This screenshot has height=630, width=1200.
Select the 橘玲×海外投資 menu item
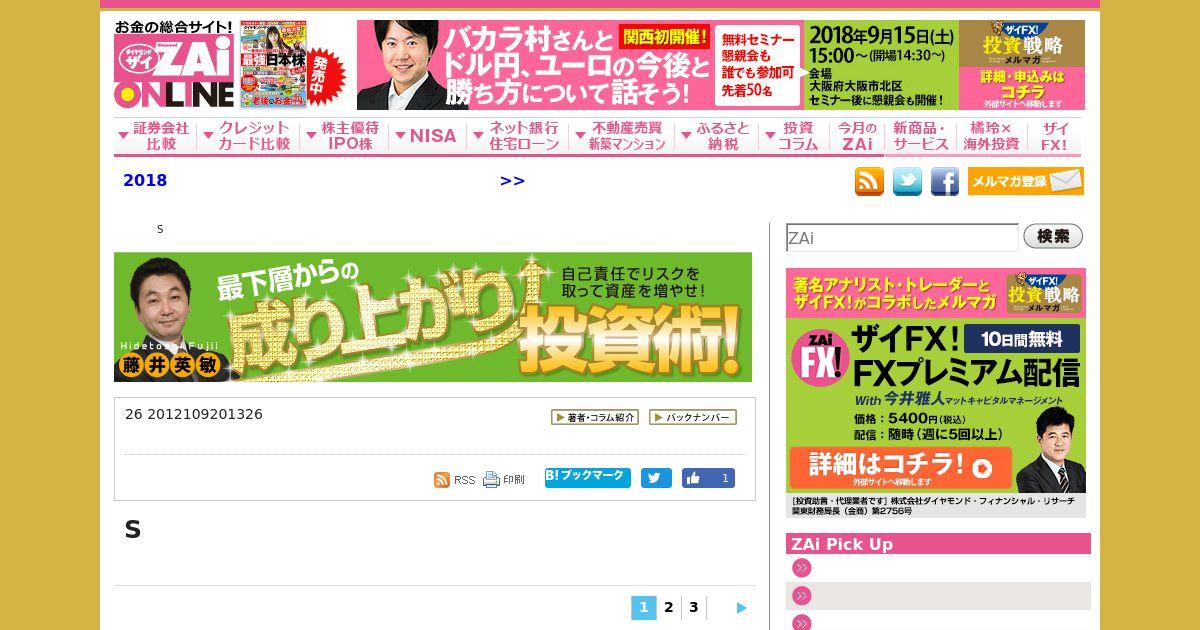coord(992,136)
